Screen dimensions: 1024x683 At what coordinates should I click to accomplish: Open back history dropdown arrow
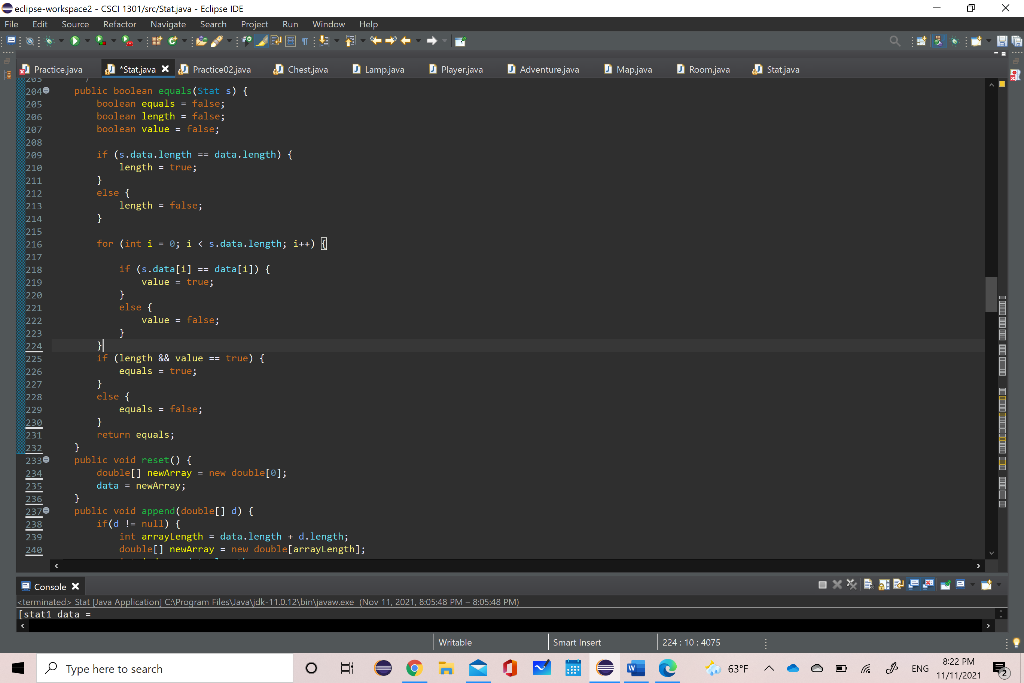pyautogui.click(x=419, y=41)
